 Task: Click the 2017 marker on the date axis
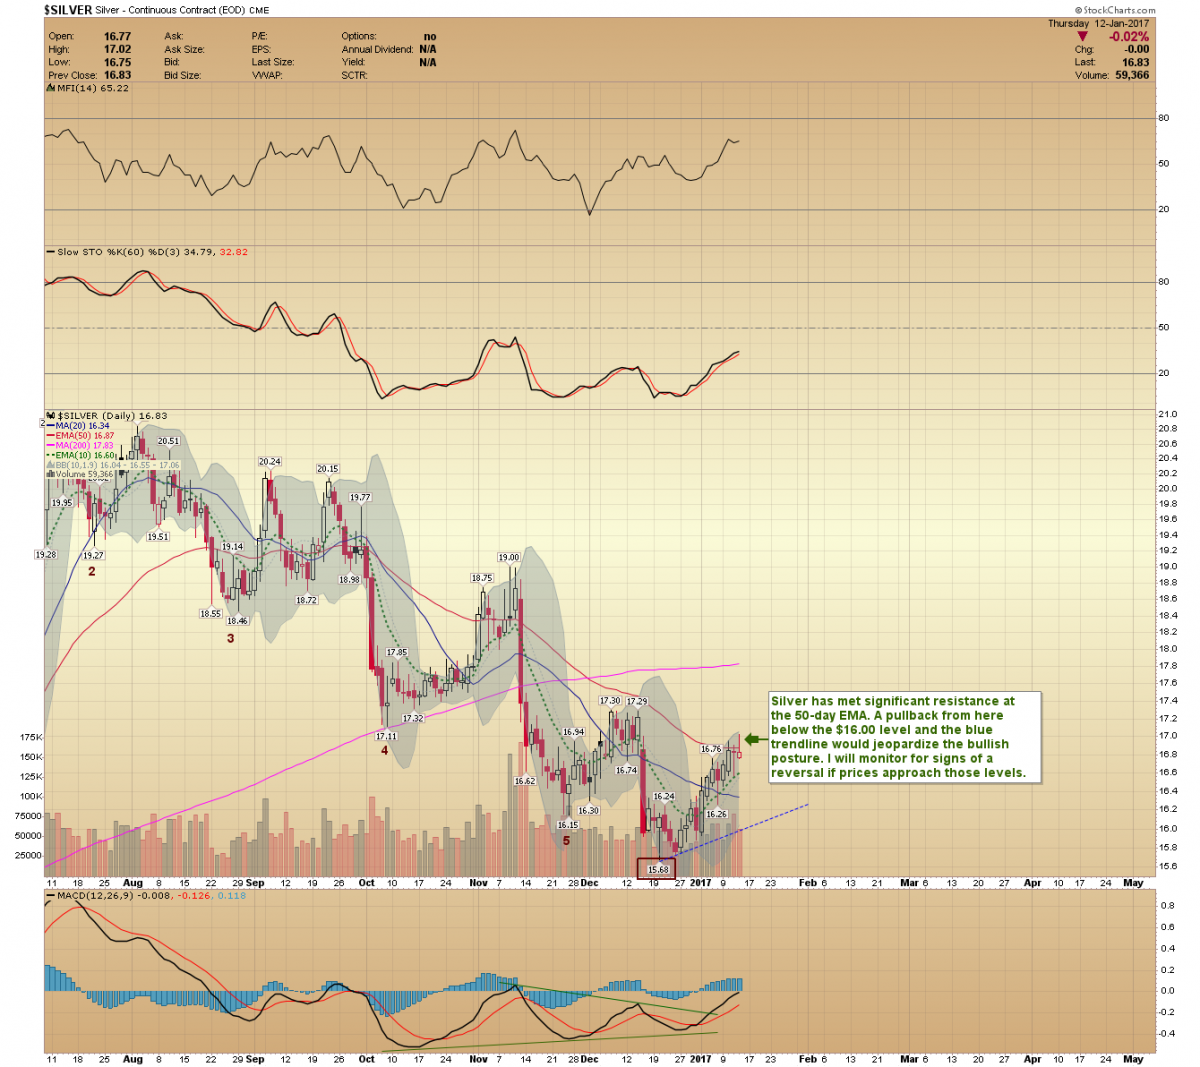(x=700, y=883)
